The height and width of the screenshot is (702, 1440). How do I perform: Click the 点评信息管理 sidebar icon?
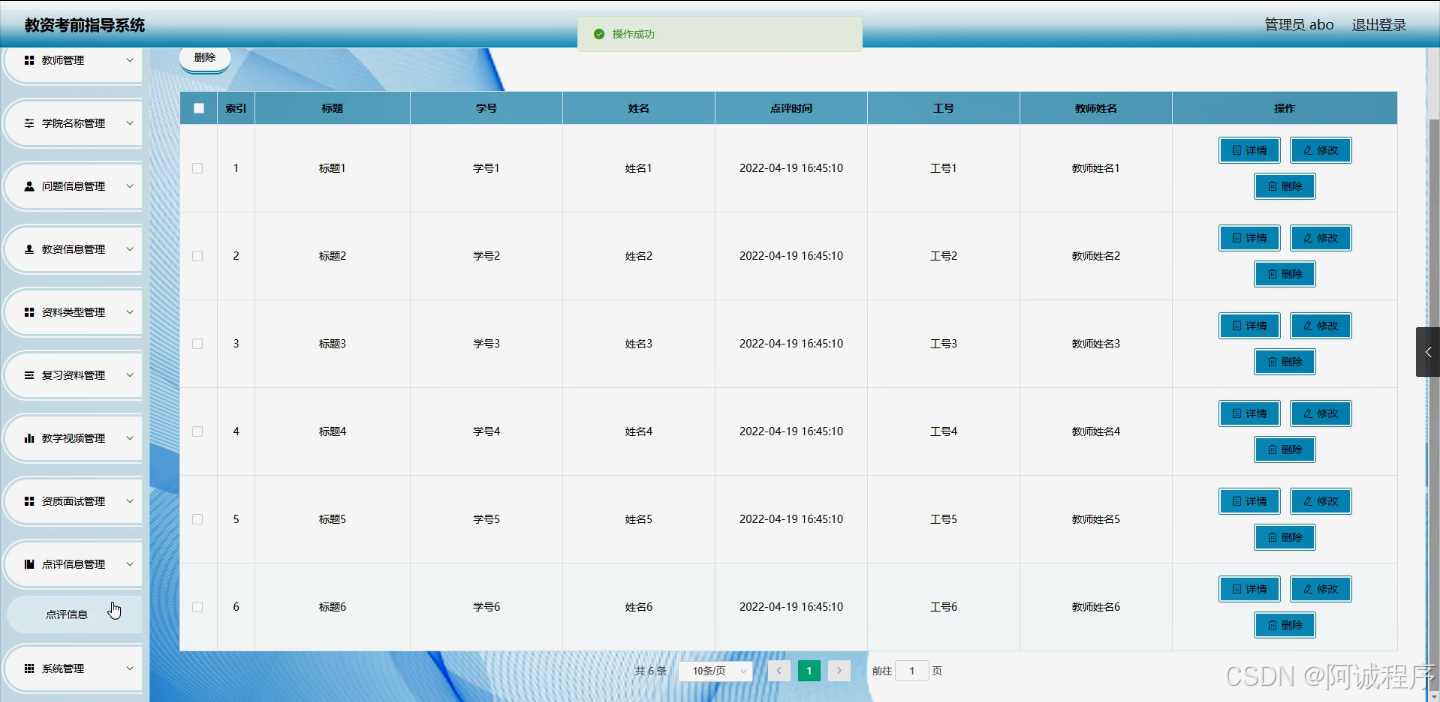pos(29,564)
